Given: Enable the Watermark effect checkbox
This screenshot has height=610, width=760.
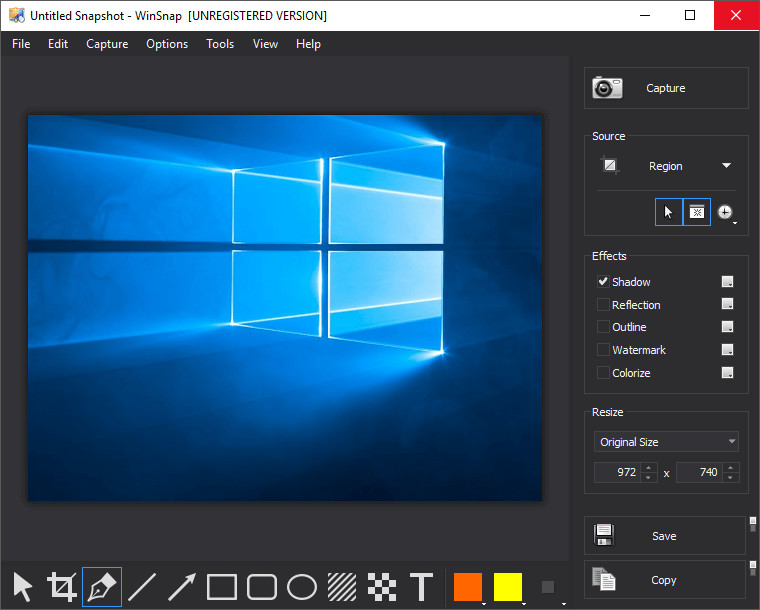Looking at the screenshot, I should 603,349.
